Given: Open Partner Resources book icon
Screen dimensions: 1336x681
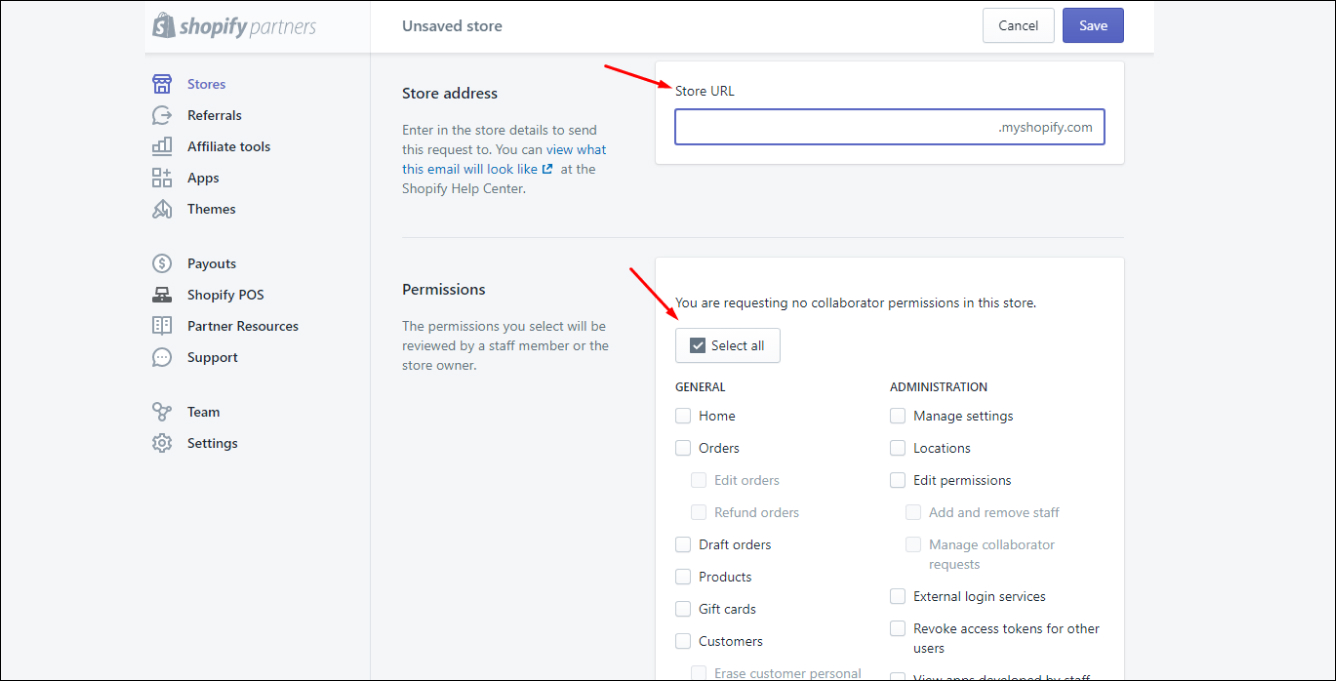Looking at the screenshot, I should pyautogui.click(x=162, y=326).
